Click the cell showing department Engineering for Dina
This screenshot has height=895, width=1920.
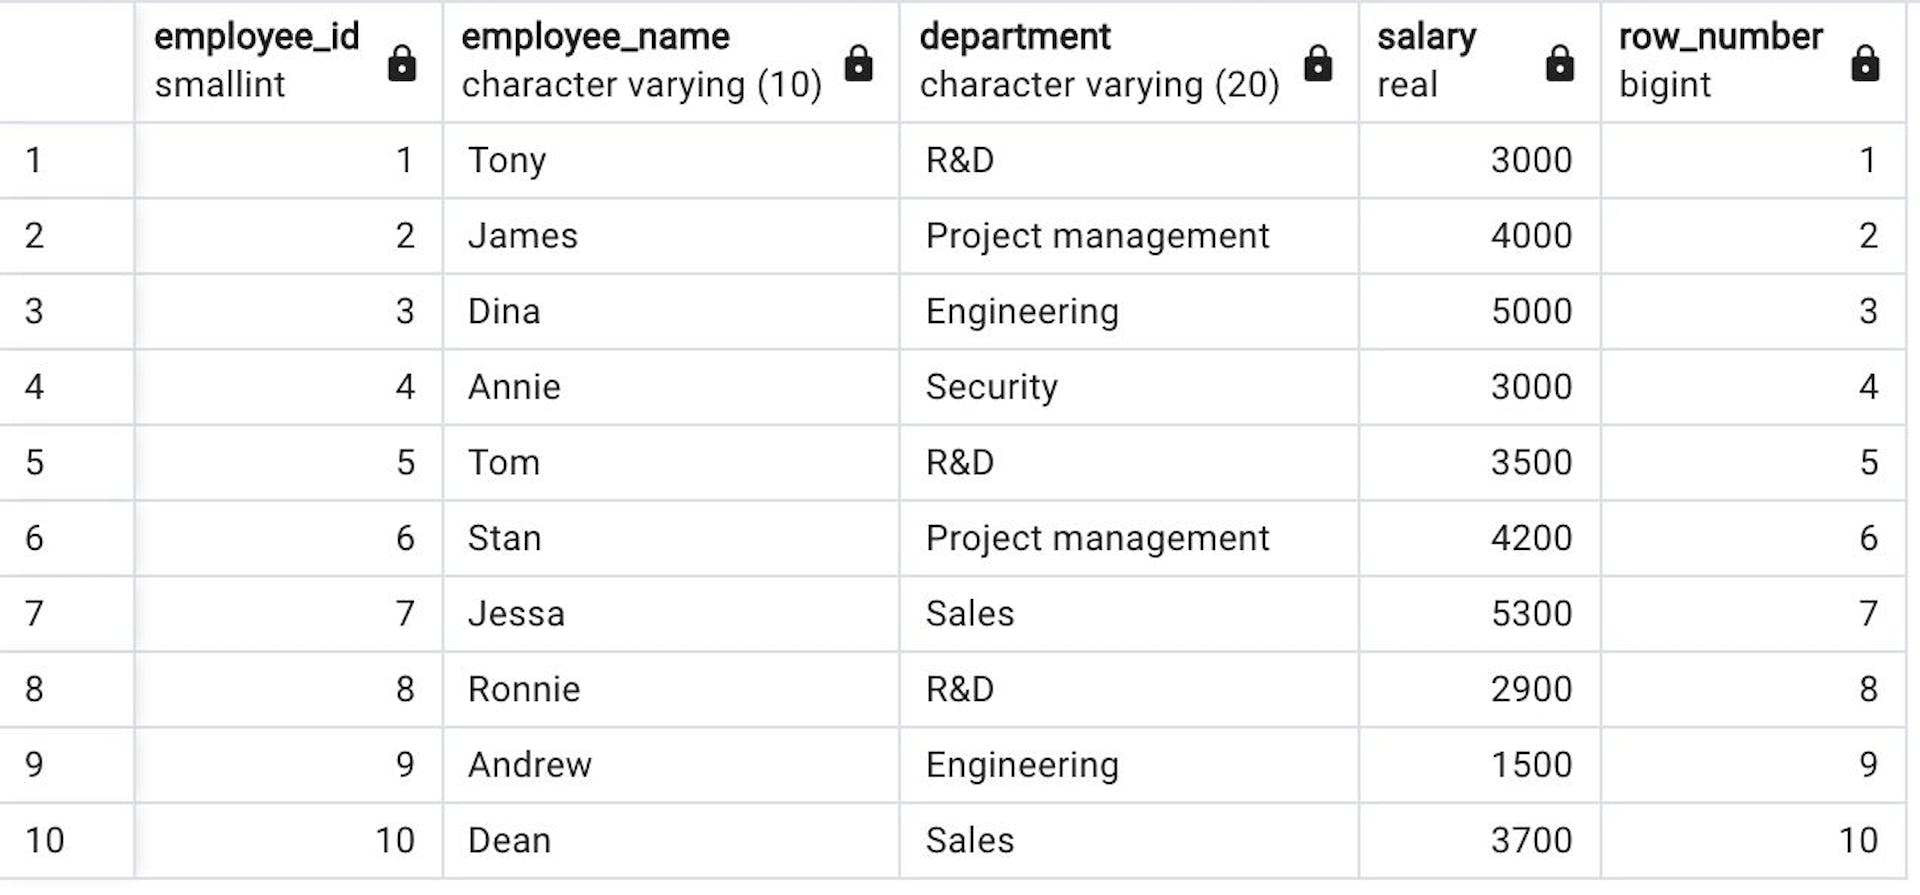[1100, 311]
